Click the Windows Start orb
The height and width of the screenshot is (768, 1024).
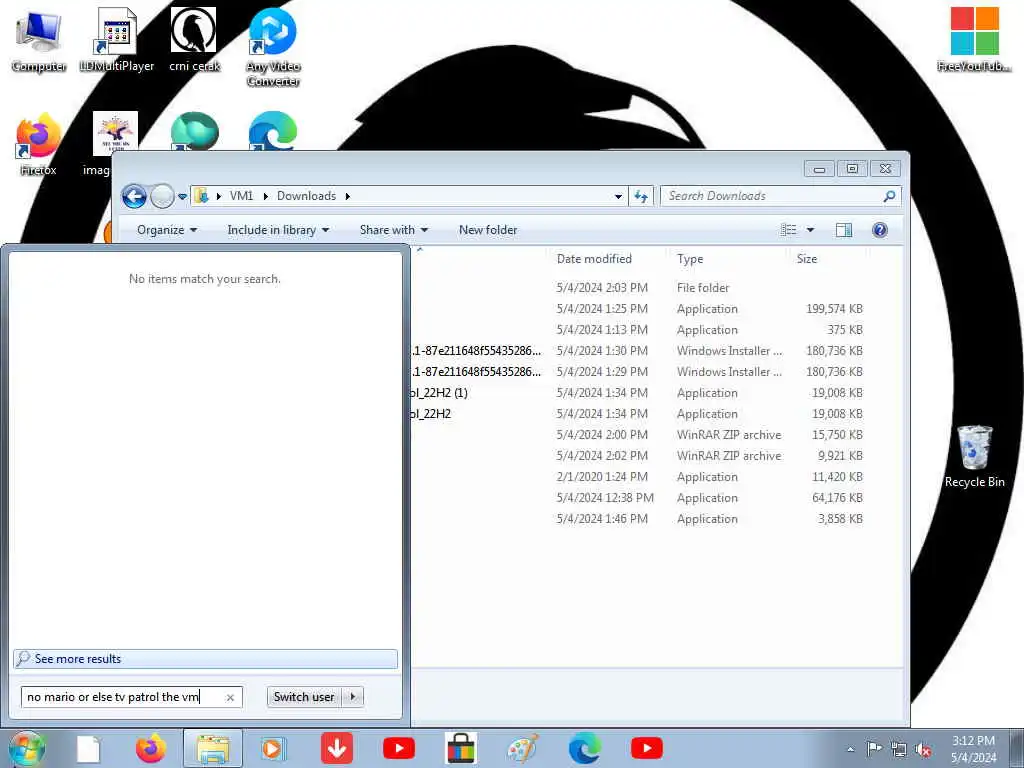click(x=27, y=748)
